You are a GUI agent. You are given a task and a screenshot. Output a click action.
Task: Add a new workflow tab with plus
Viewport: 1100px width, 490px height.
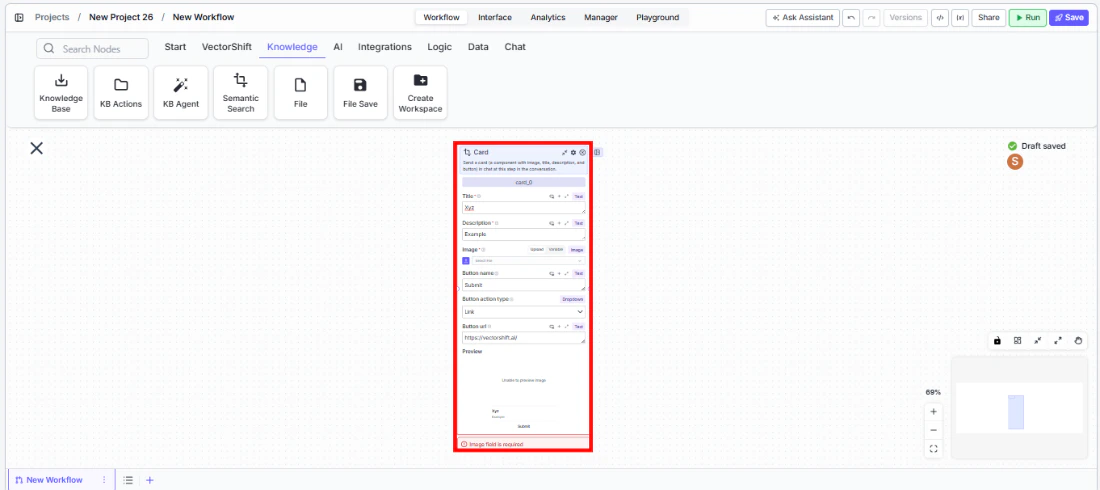point(149,480)
